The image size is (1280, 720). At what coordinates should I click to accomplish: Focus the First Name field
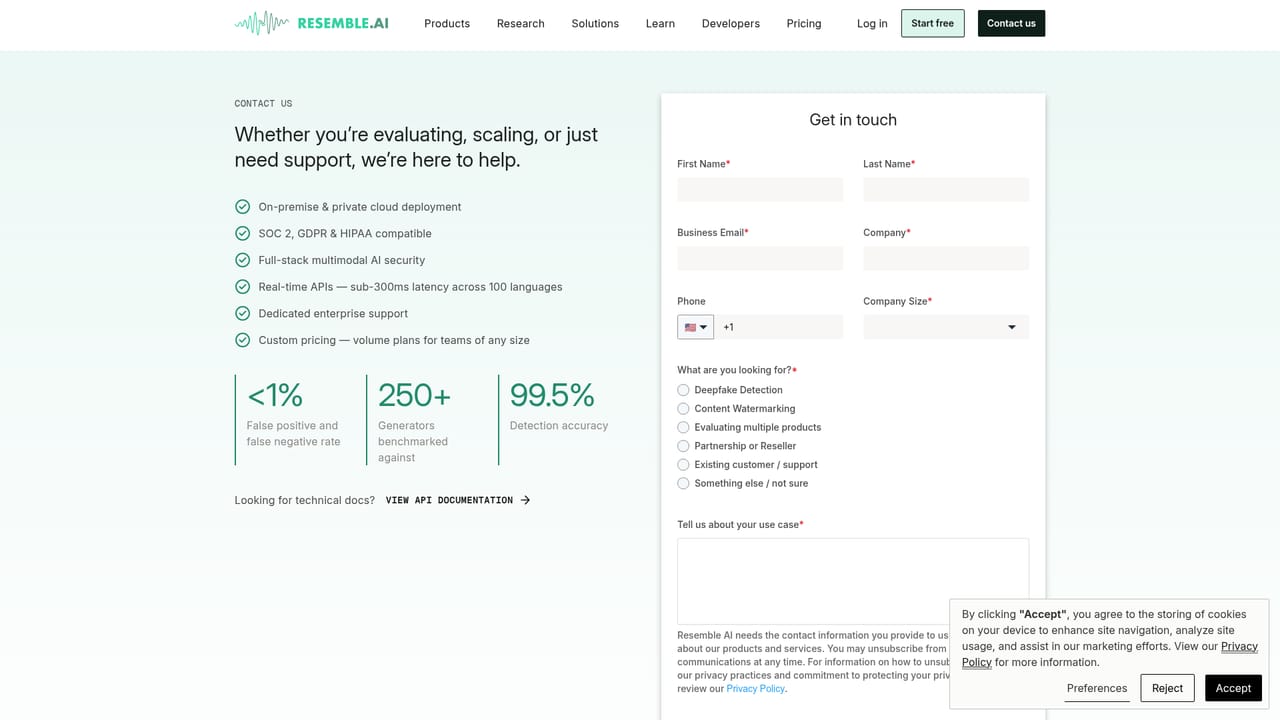(760, 190)
